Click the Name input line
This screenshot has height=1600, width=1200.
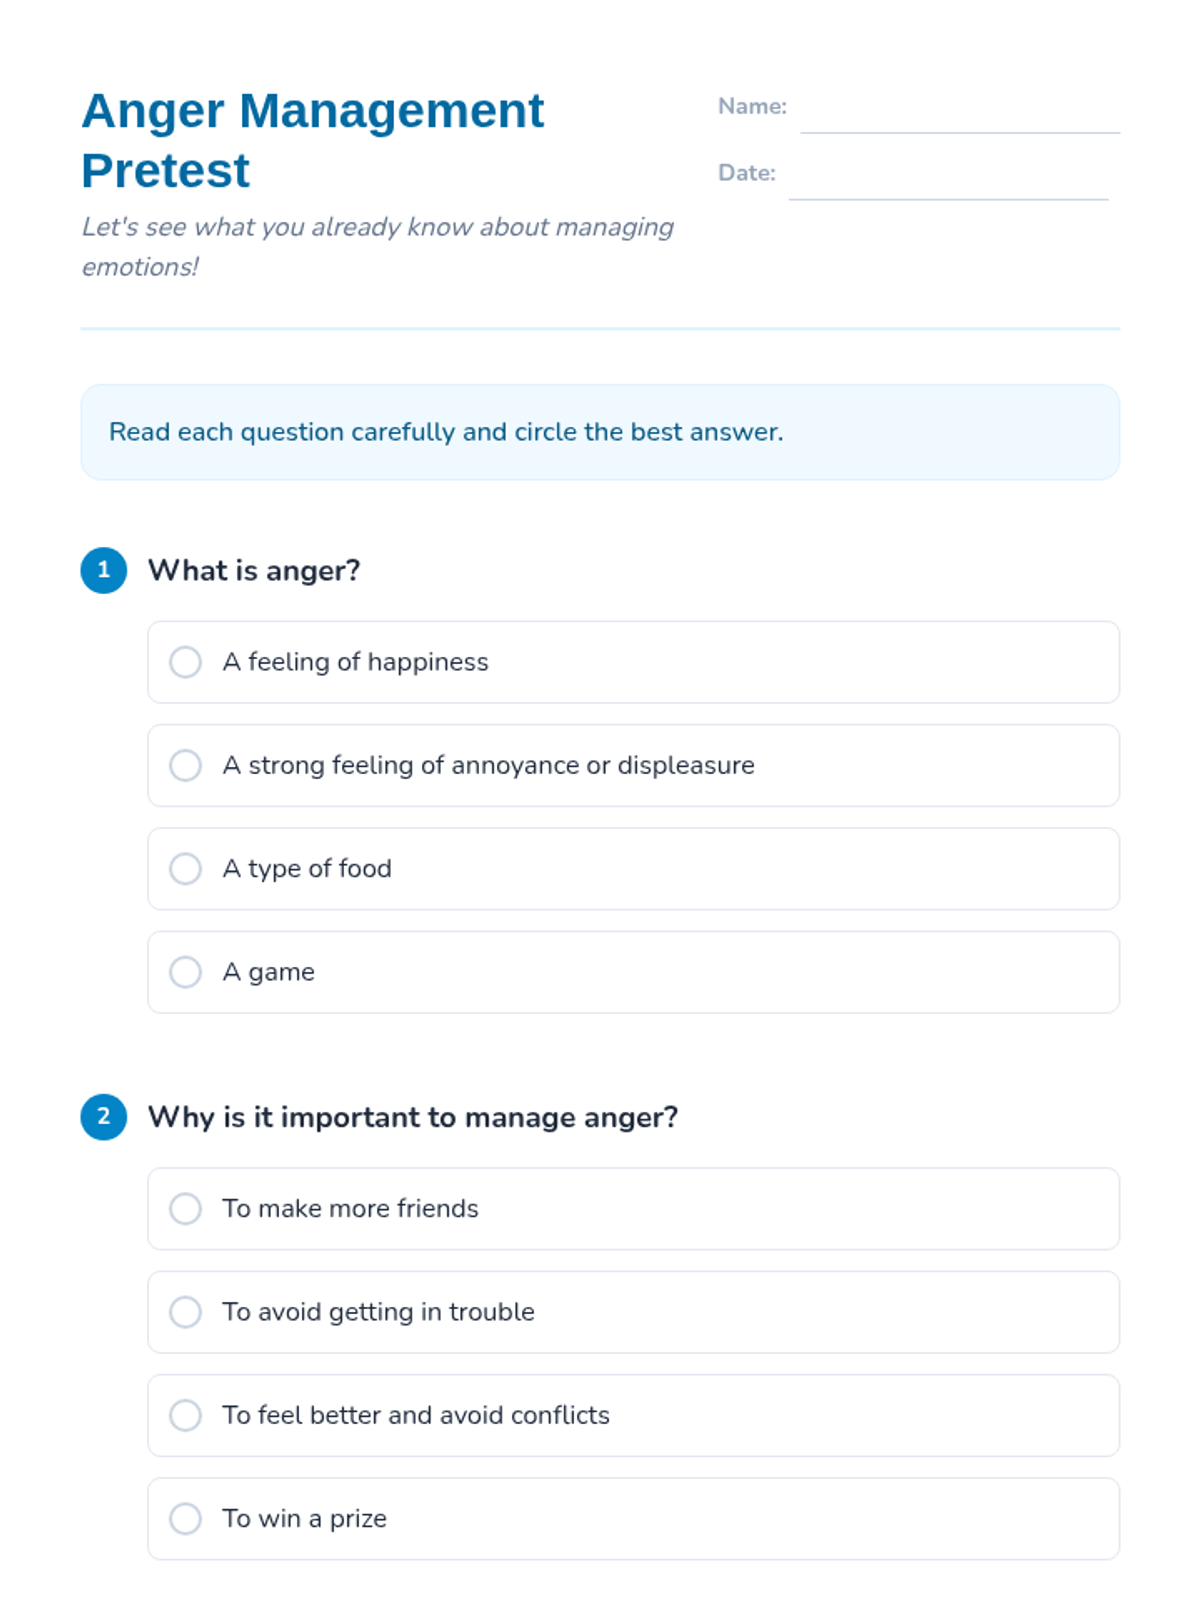(x=959, y=112)
